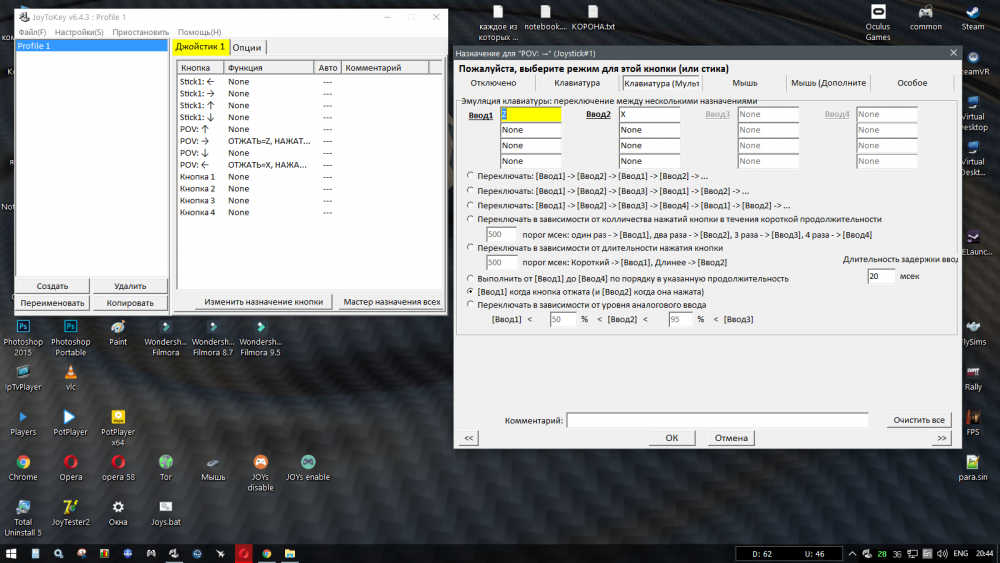Switch to the Опции tab
Viewport: 1000px width, 563px height.
247,47
